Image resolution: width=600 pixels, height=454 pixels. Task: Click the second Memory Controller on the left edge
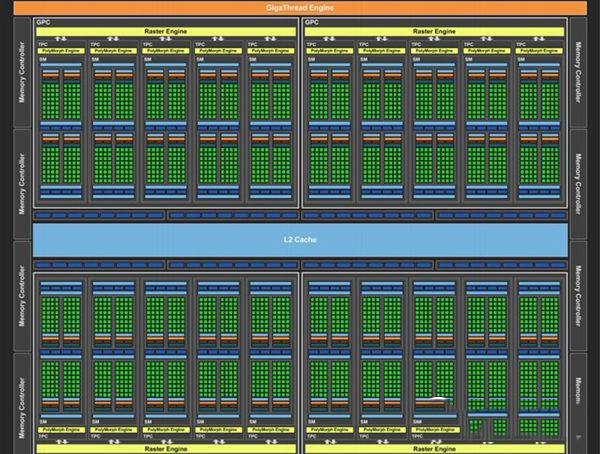tap(22, 185)
